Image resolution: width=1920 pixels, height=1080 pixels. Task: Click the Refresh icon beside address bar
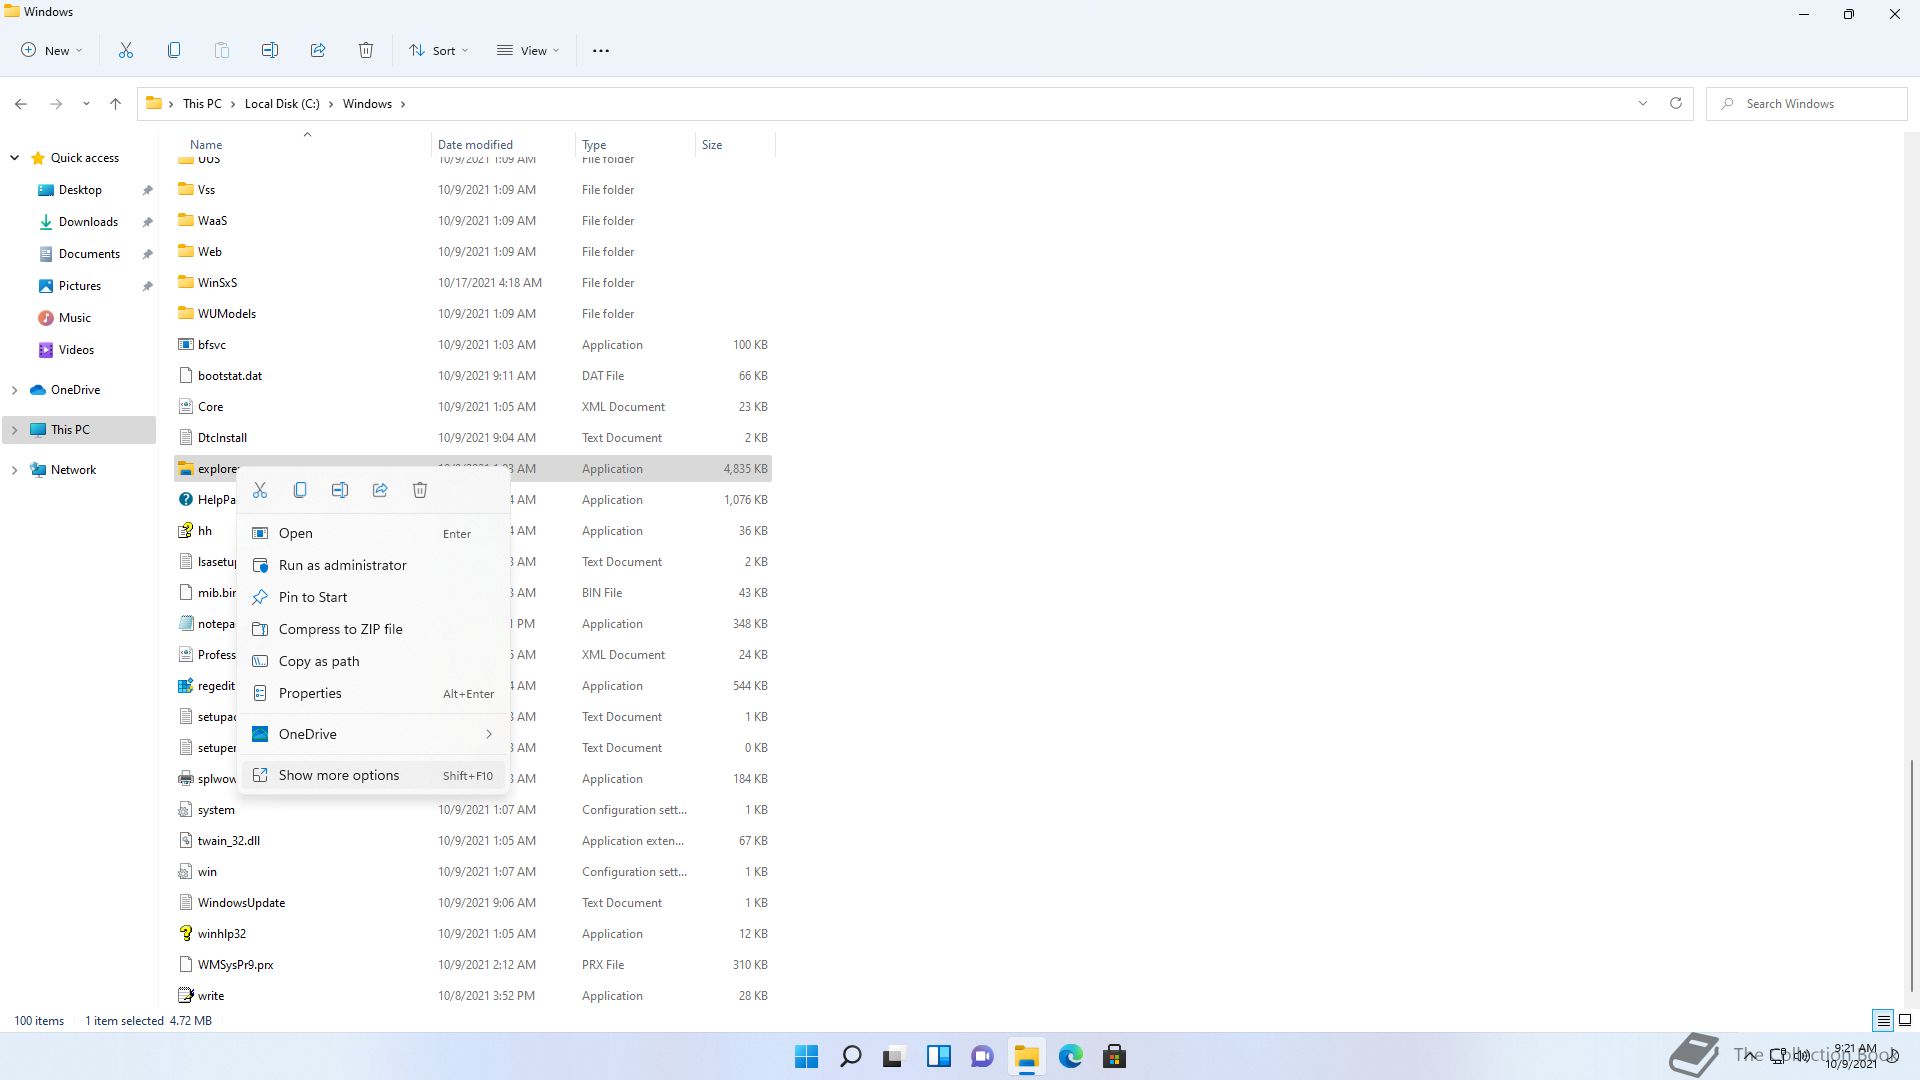1676,103
